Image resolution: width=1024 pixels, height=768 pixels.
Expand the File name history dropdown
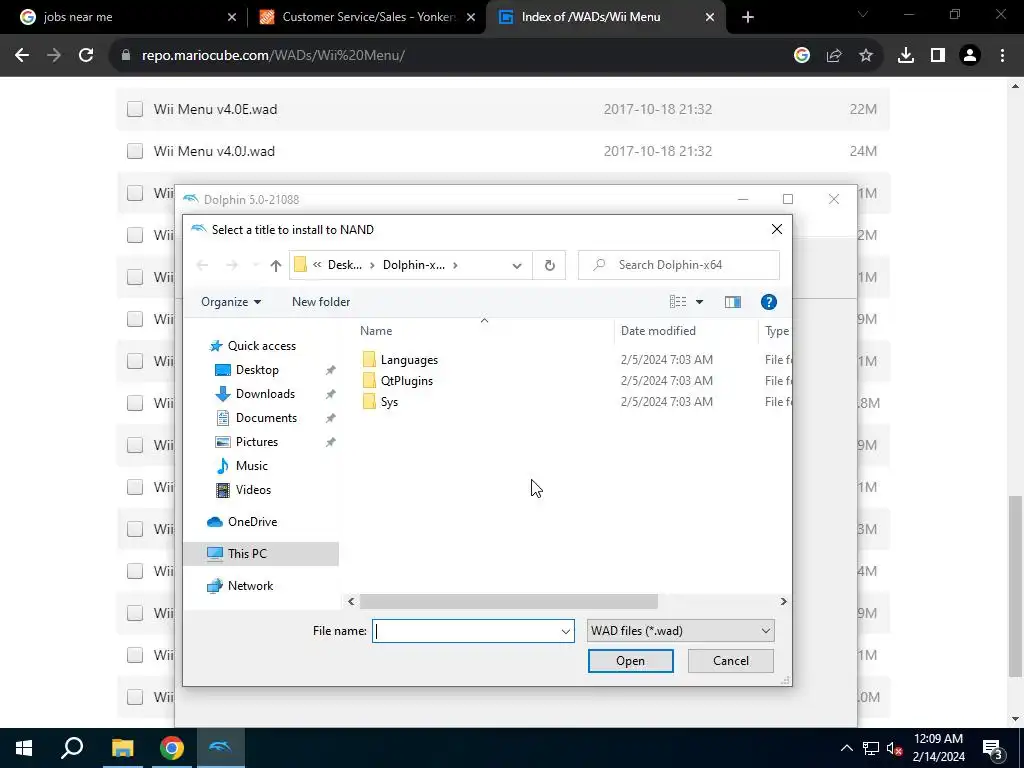coord(566,631)
